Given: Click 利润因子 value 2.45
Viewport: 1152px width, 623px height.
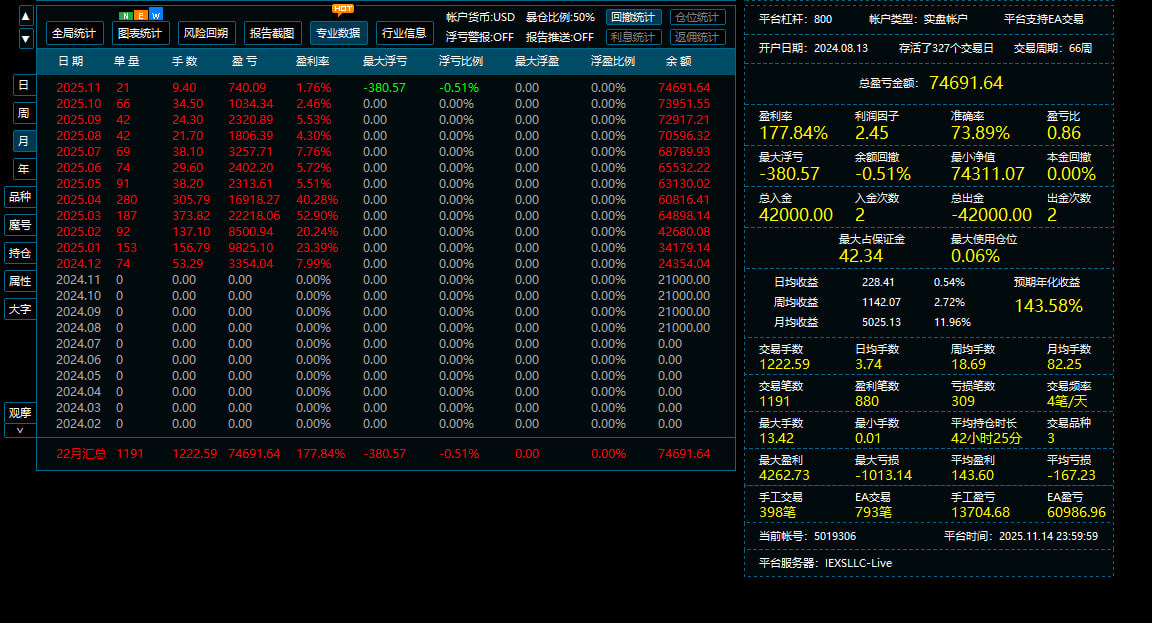Looking at the screenshot, I should pos(871,133).
